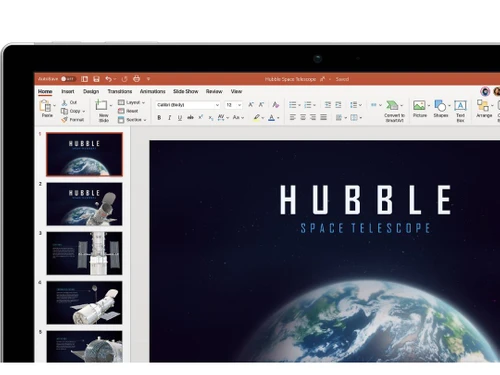The image size is (500, 375).
Task: Switch to the Design tab
Action: pyautogui.click(x=91, y=91)
